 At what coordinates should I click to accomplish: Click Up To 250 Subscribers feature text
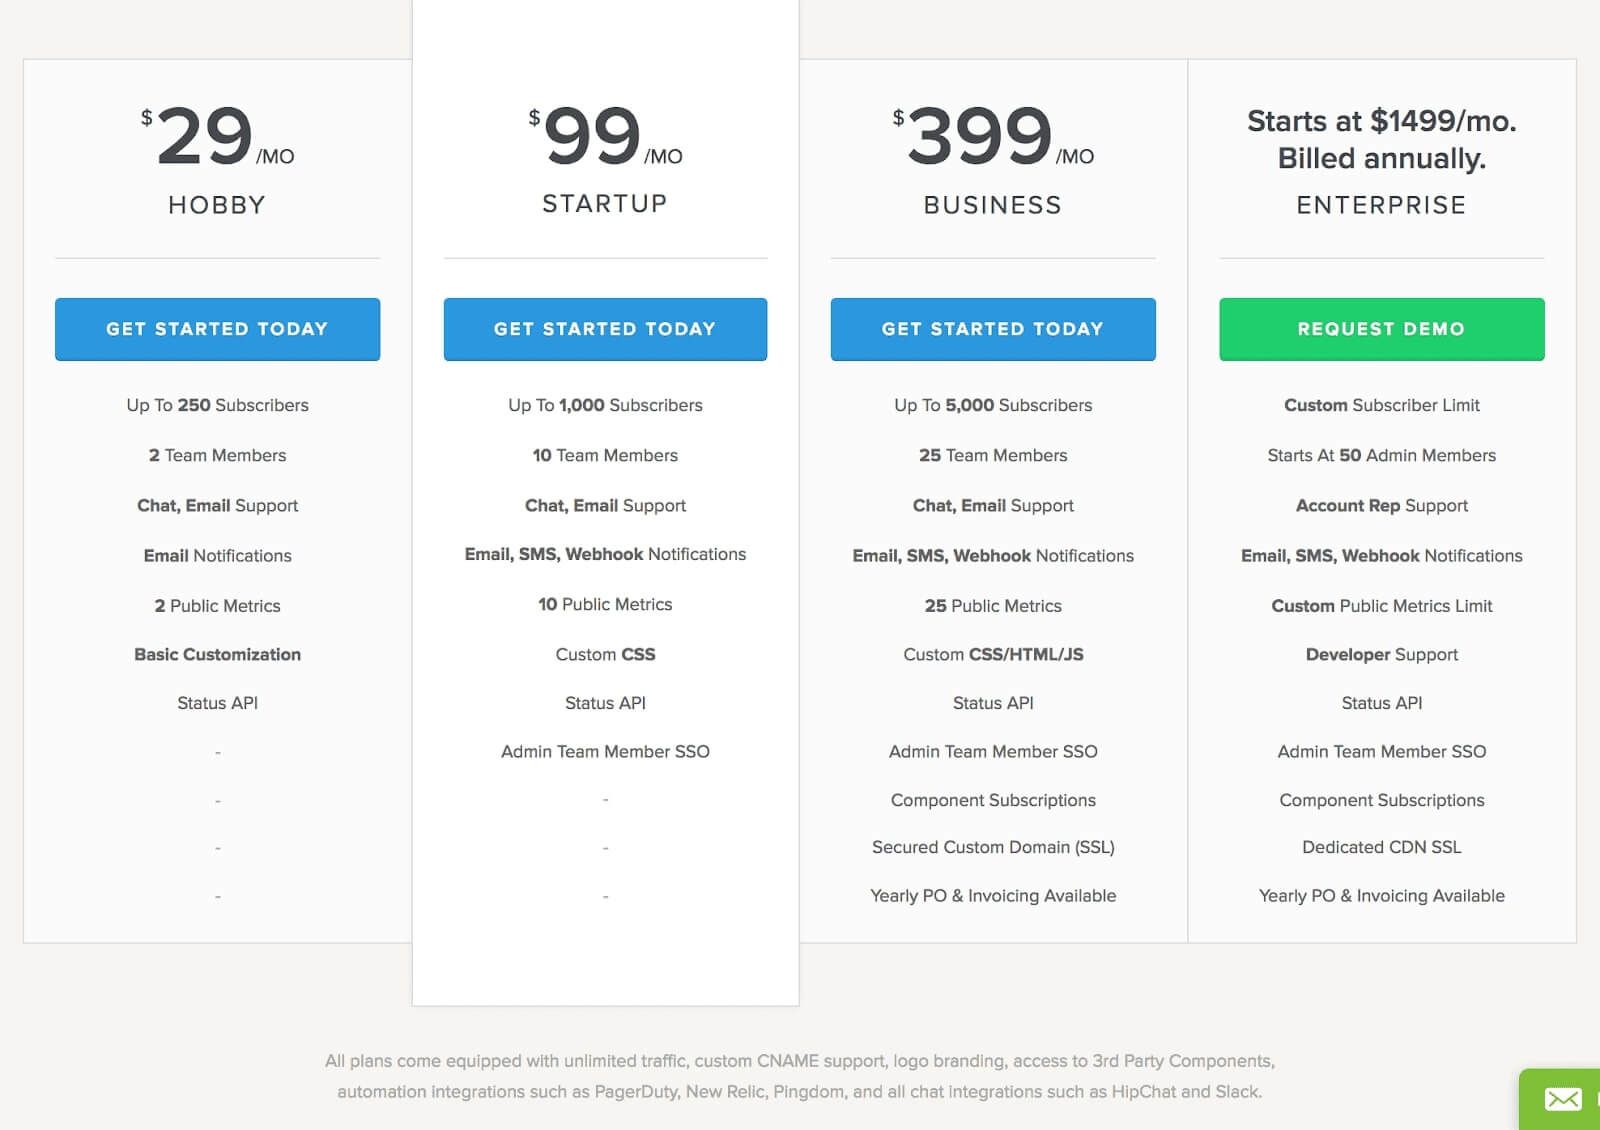(x=217, y=405)
